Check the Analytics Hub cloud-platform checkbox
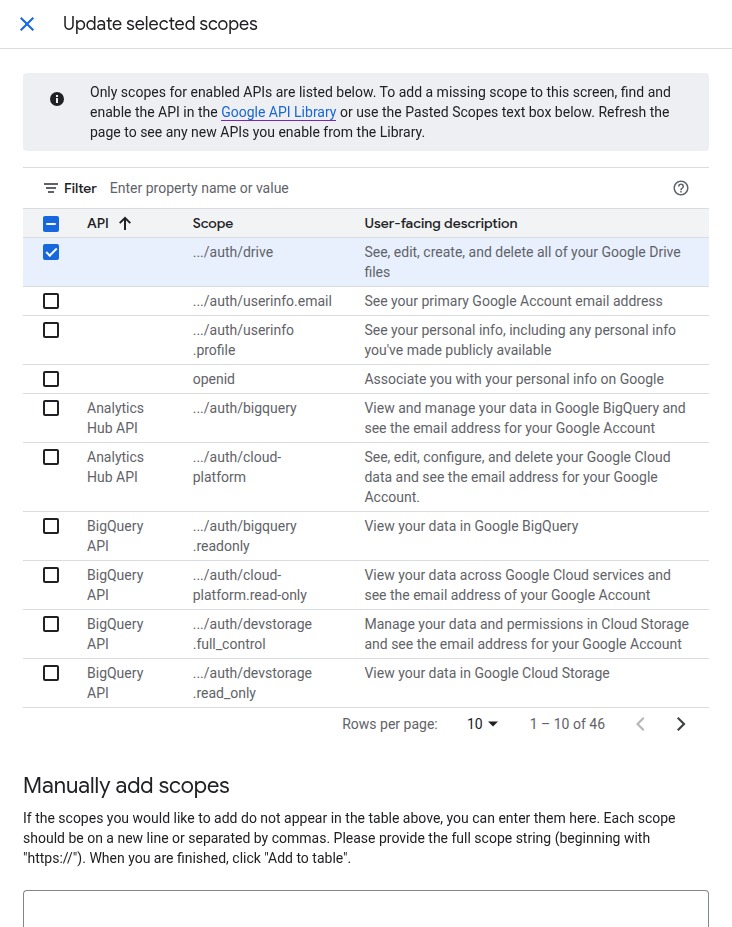Screen dimensions: 732x927 click(51, 457)
